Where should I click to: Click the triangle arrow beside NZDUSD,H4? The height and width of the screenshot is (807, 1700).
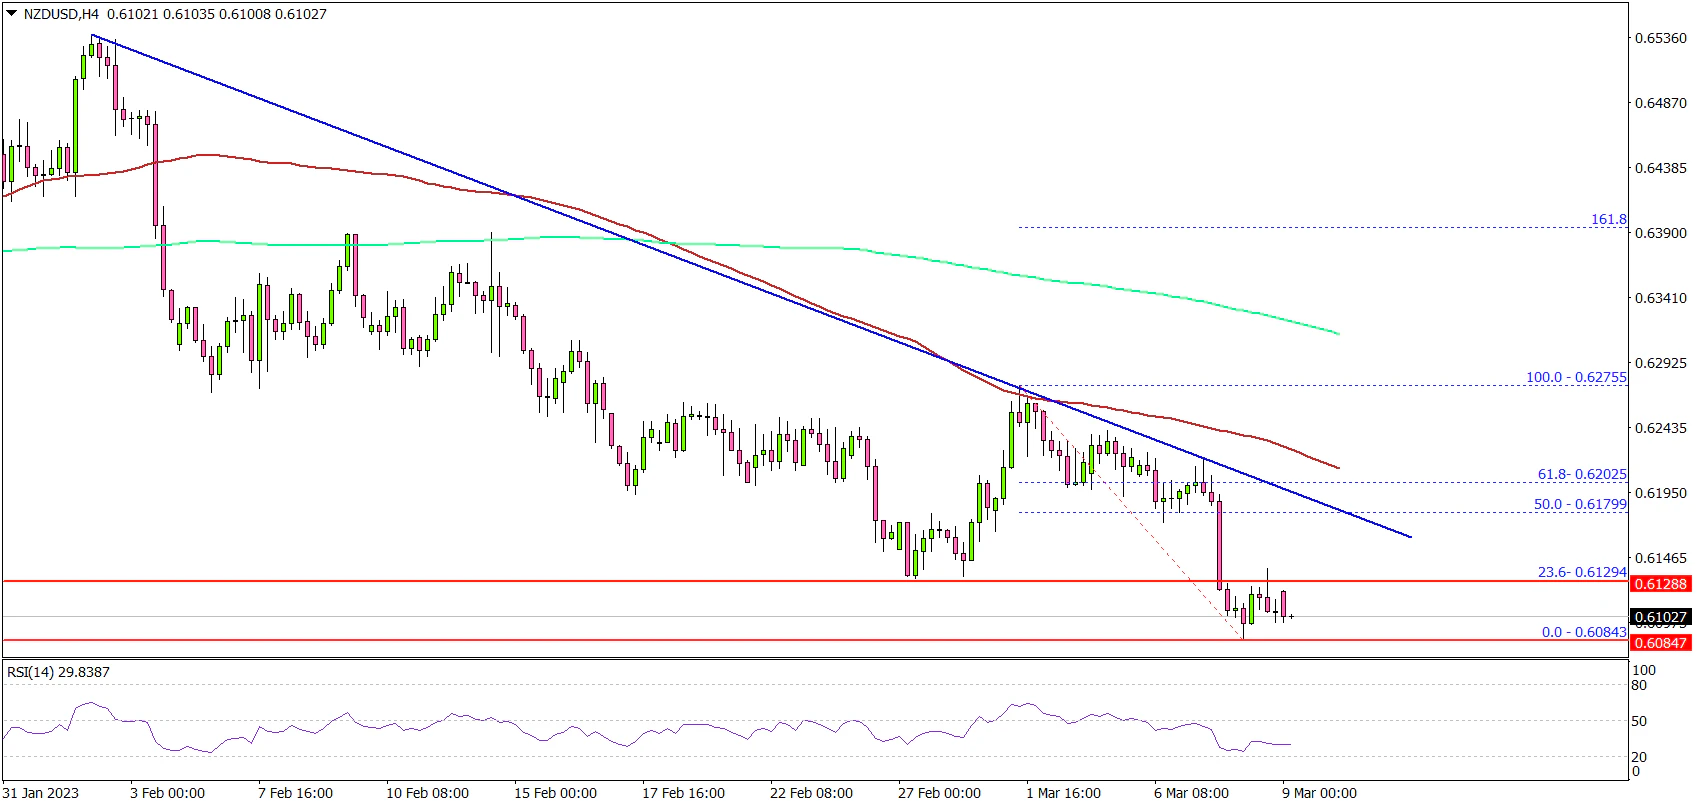[x=11, y=14]
